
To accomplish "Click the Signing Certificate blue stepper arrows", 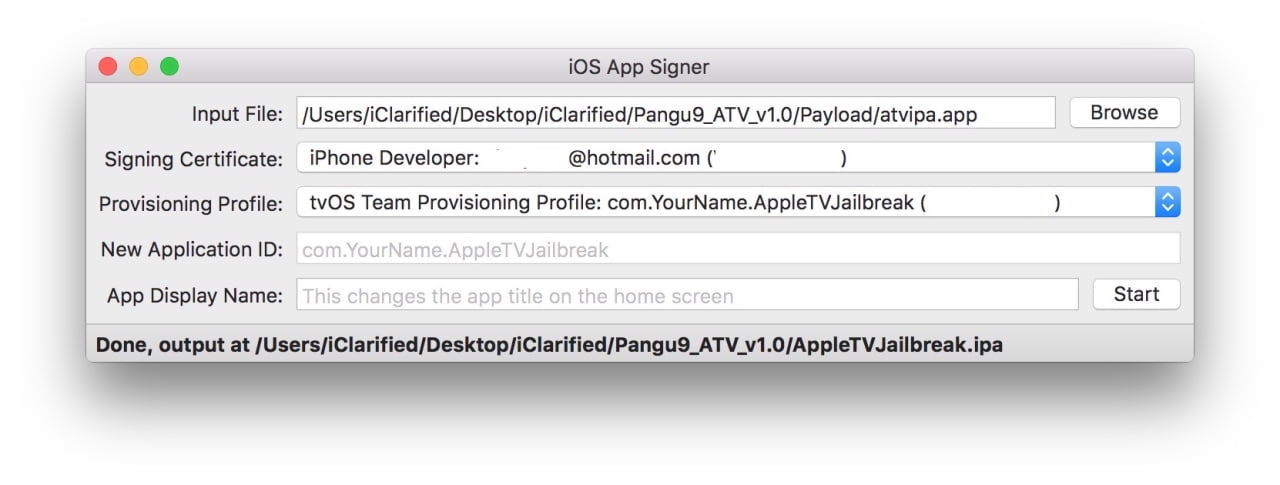I will (x=1168, y=158).
